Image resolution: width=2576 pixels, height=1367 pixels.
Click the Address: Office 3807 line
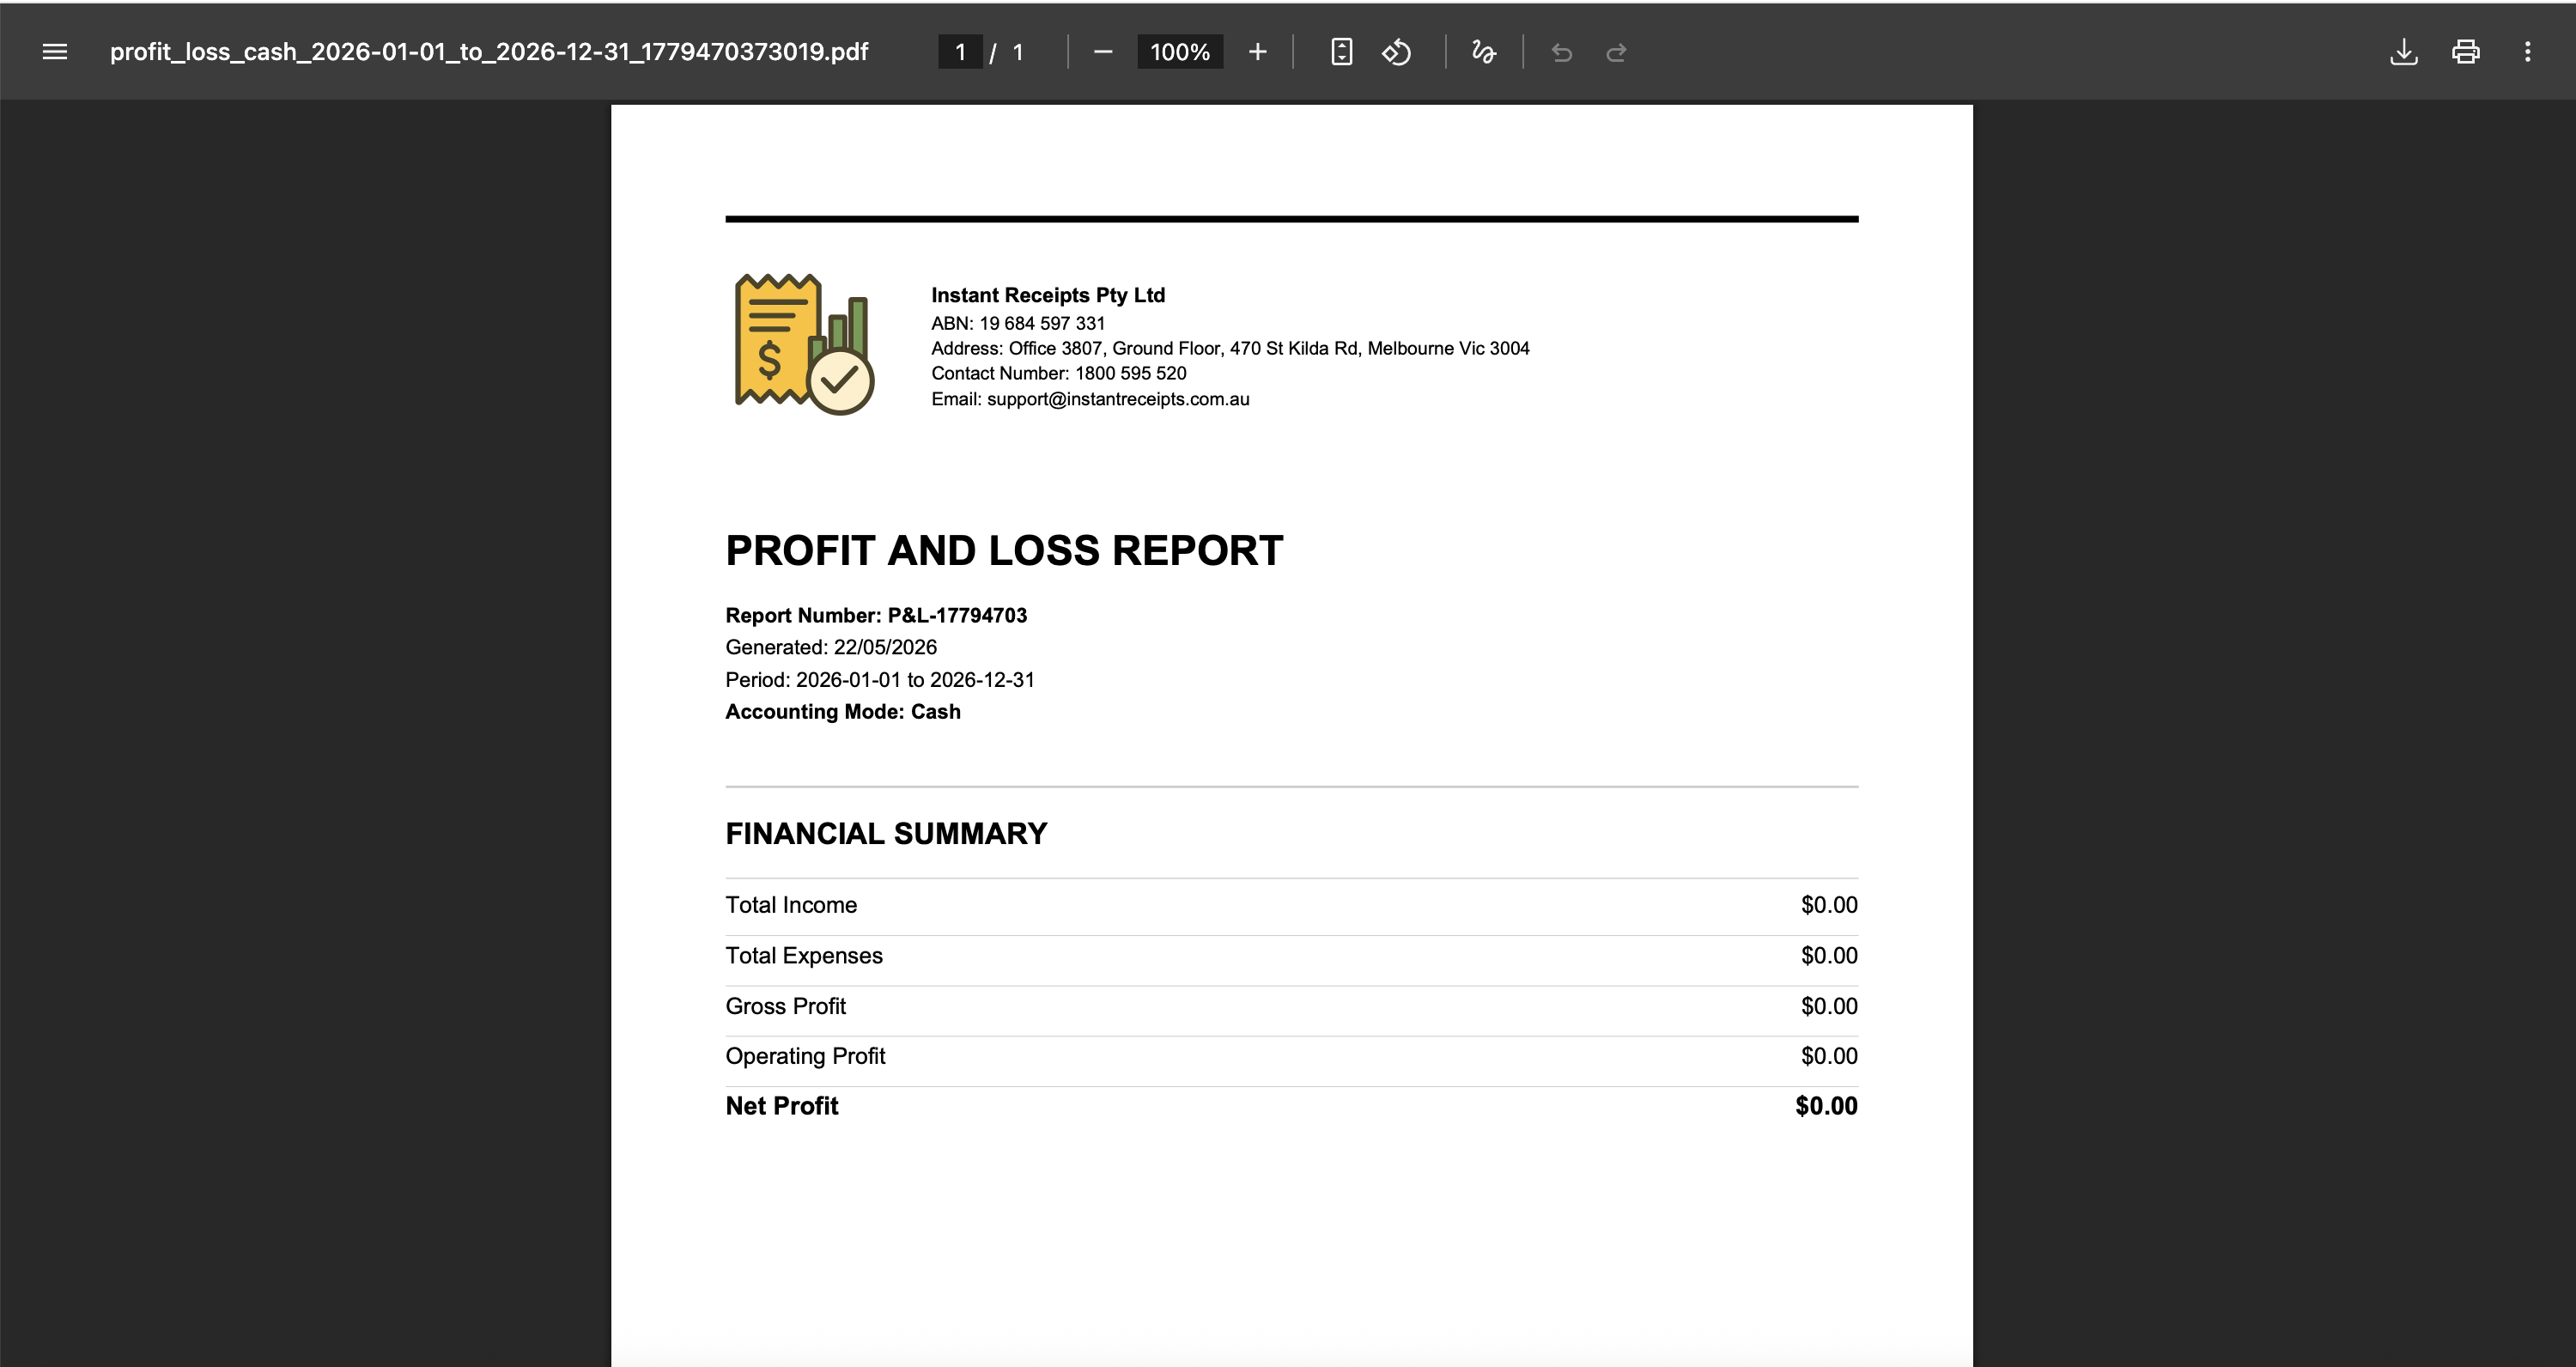coord(1230,348)
